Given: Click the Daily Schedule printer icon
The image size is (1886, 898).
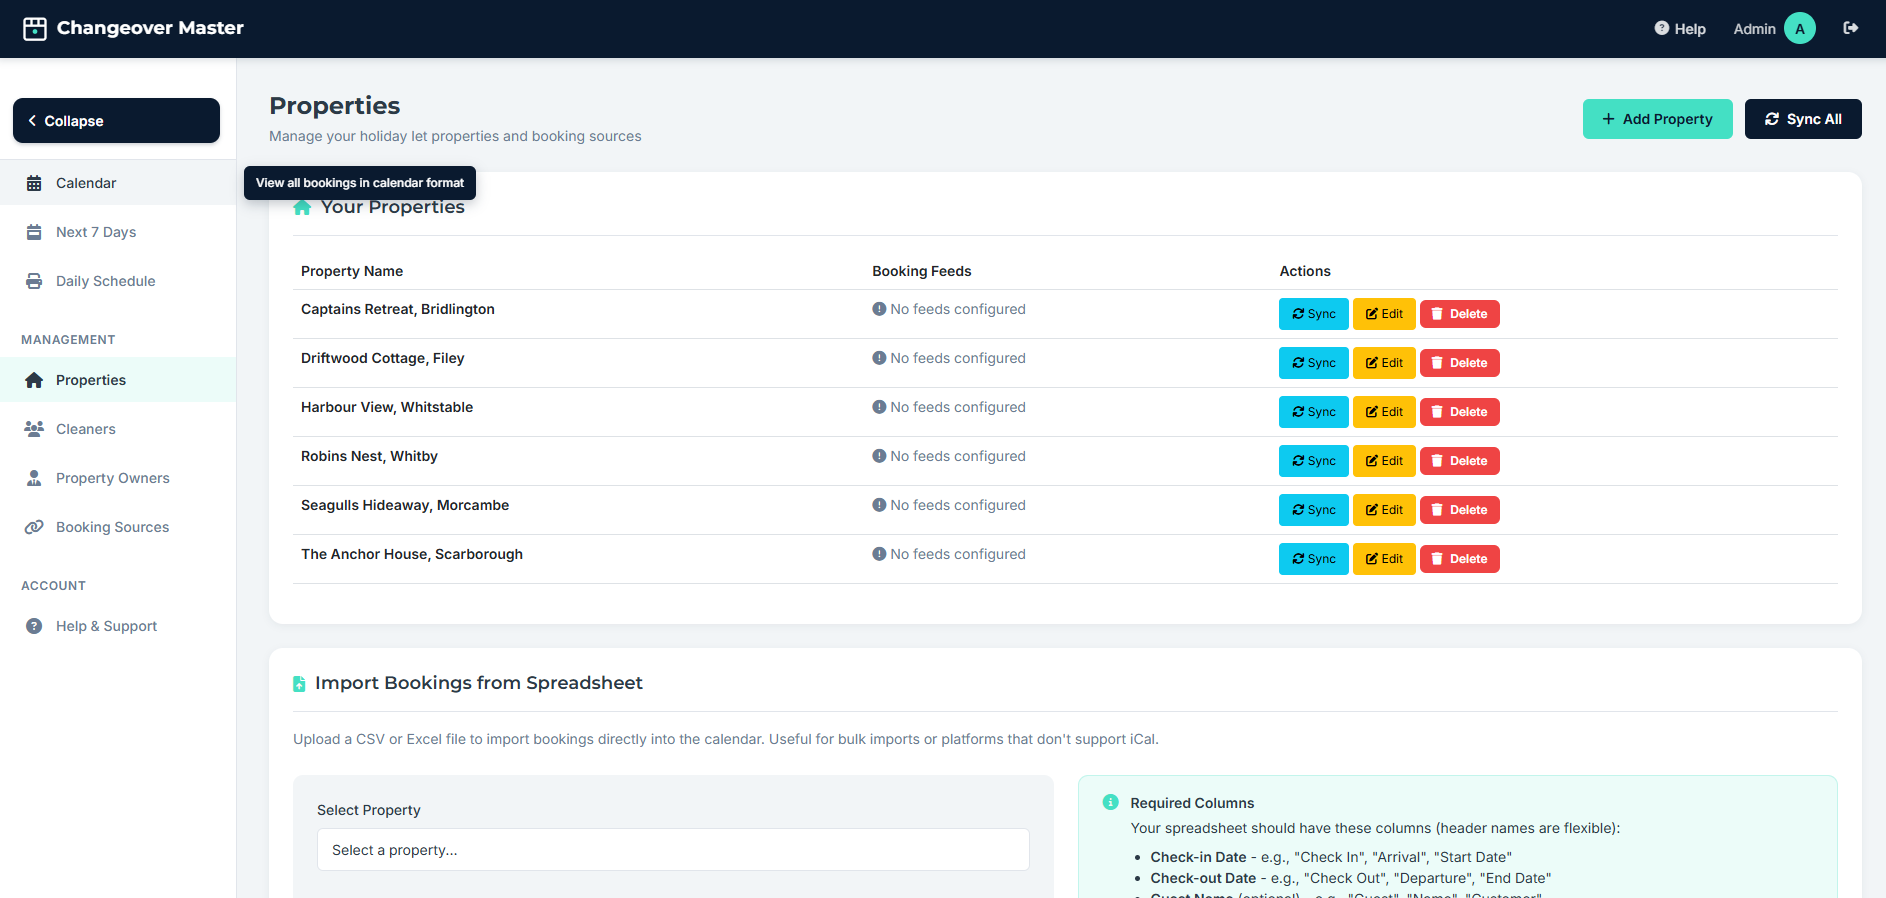Looking at the screenshot, I should click(34, 281).
